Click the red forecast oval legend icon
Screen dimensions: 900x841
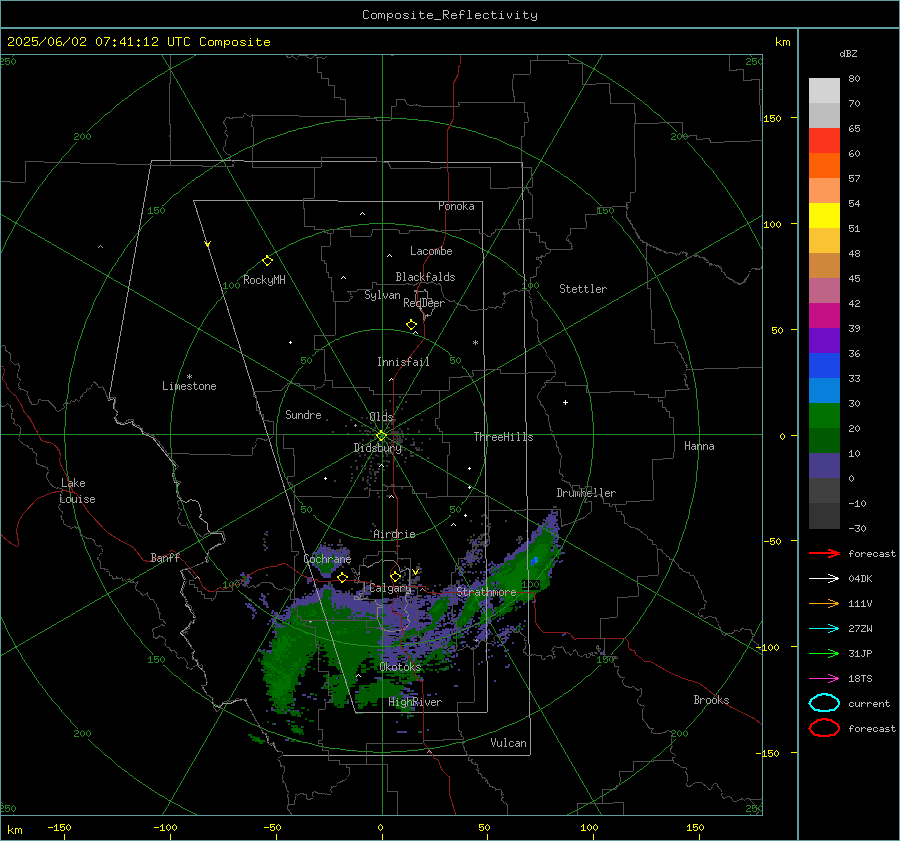coord(824,728)
